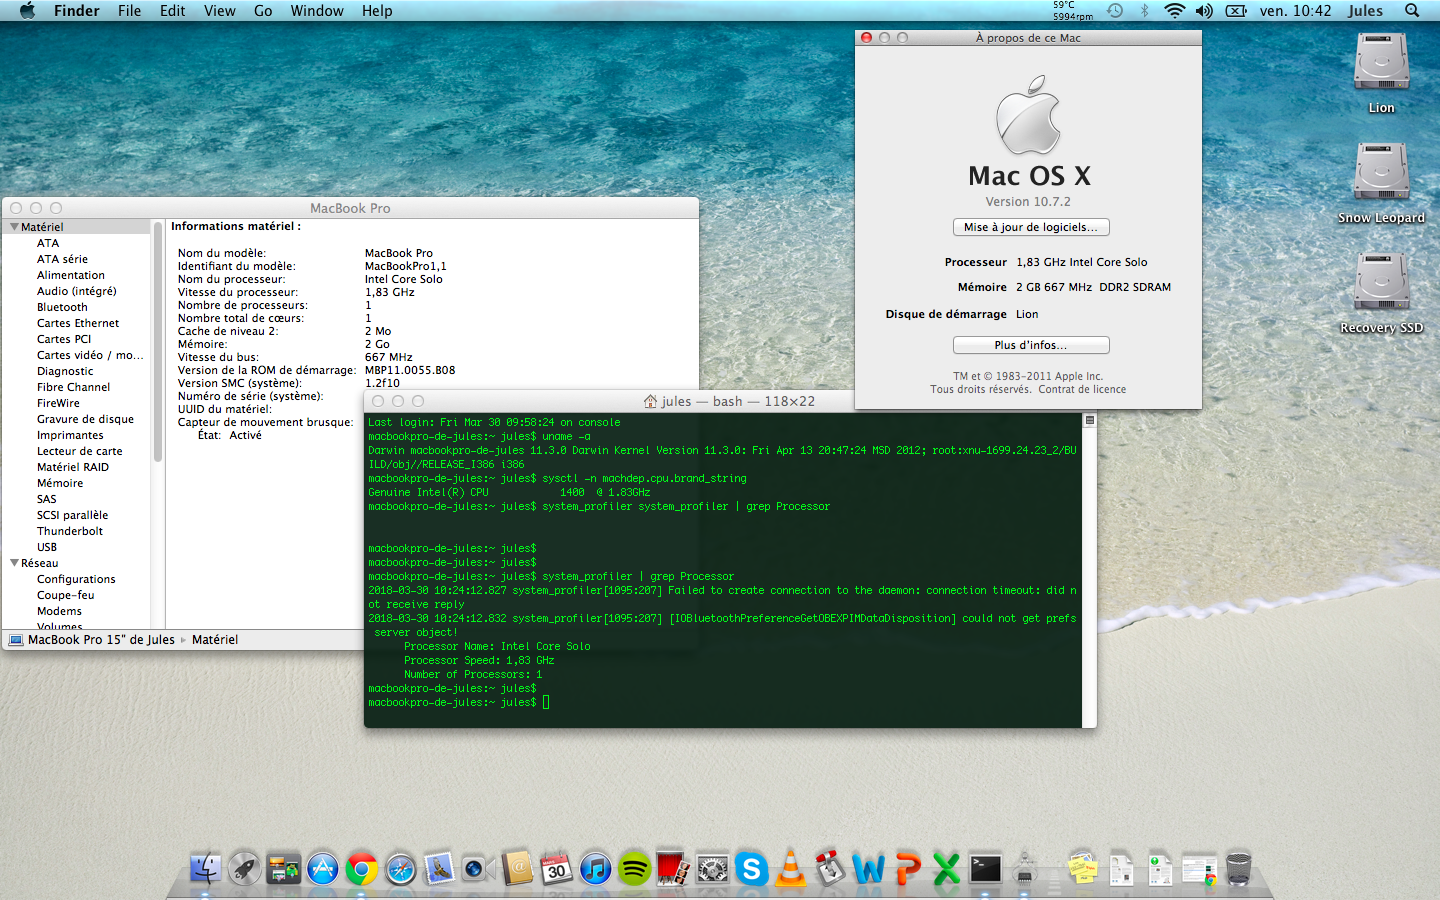Click the battery status icon
The width and height of the screenshot is (1440, 900).
tap(1236, 10)
